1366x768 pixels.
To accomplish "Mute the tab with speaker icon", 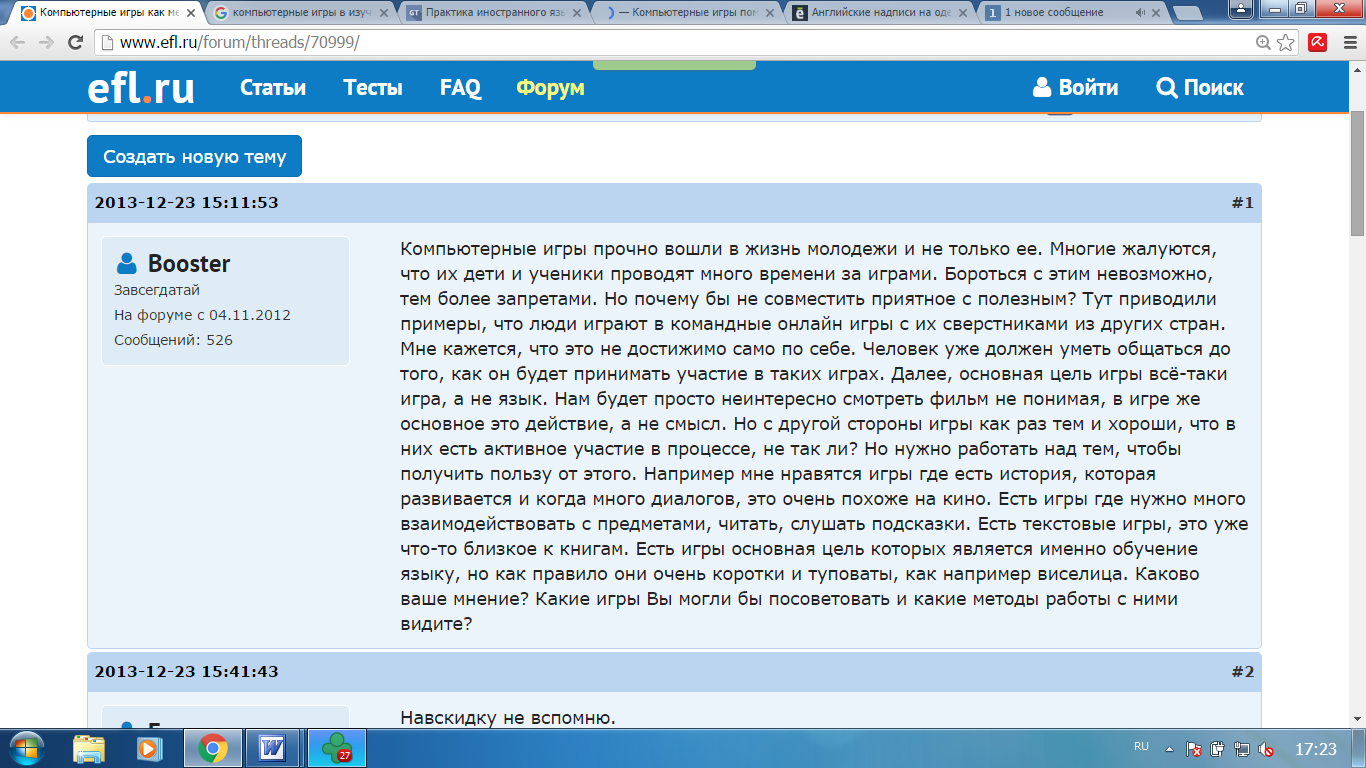I will [x=1142, y=13].
